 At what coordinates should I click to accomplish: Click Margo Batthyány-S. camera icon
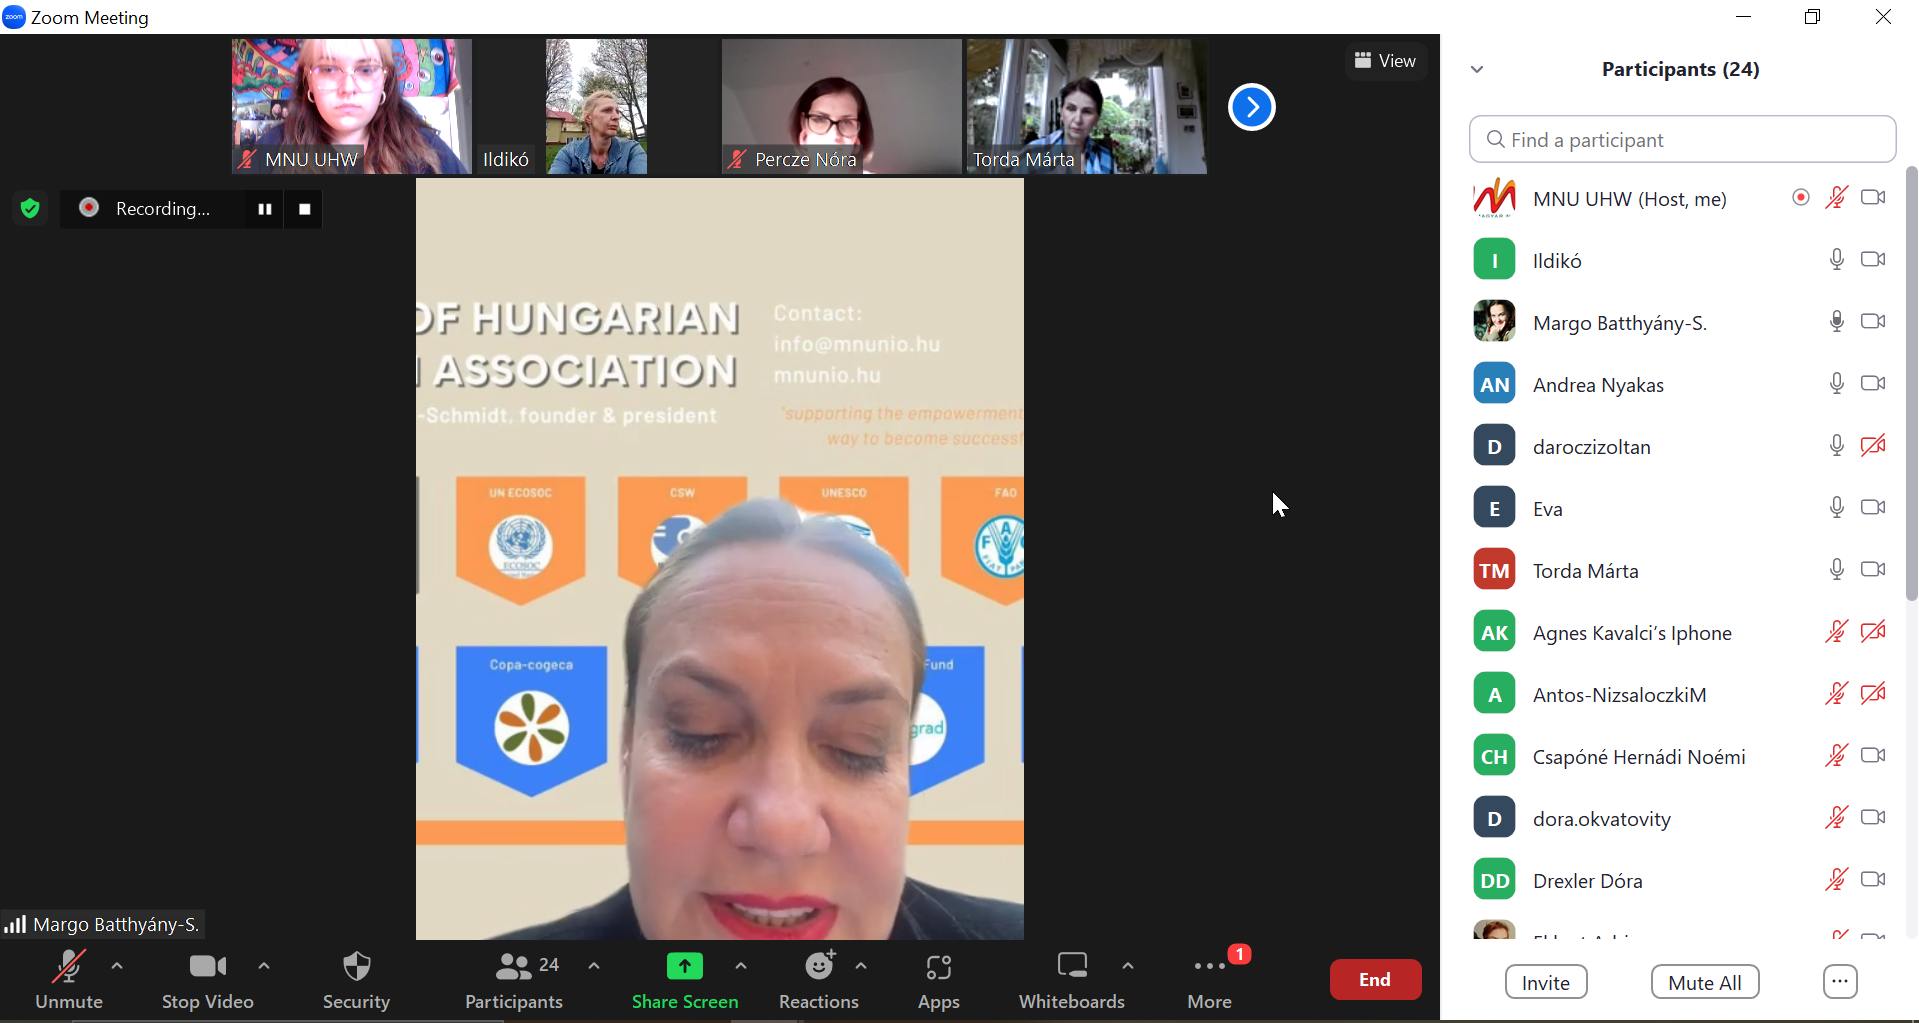pos(1873,322)
